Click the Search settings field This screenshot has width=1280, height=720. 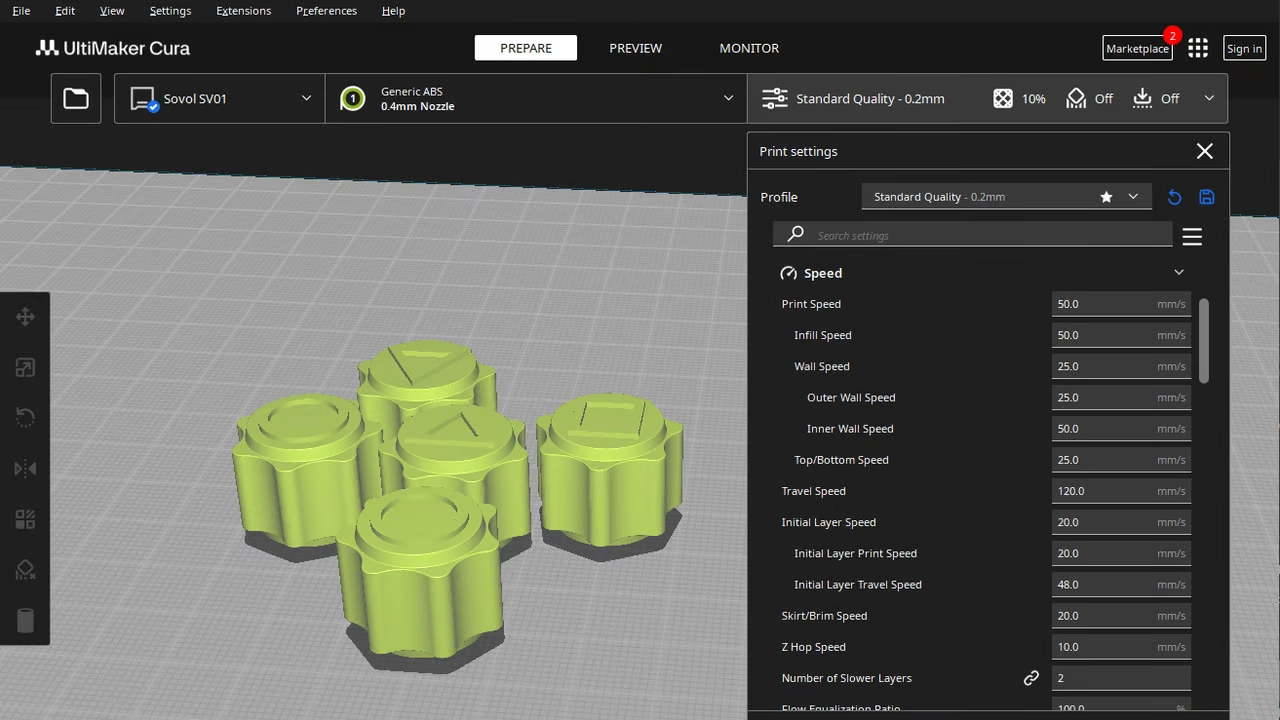972,235
